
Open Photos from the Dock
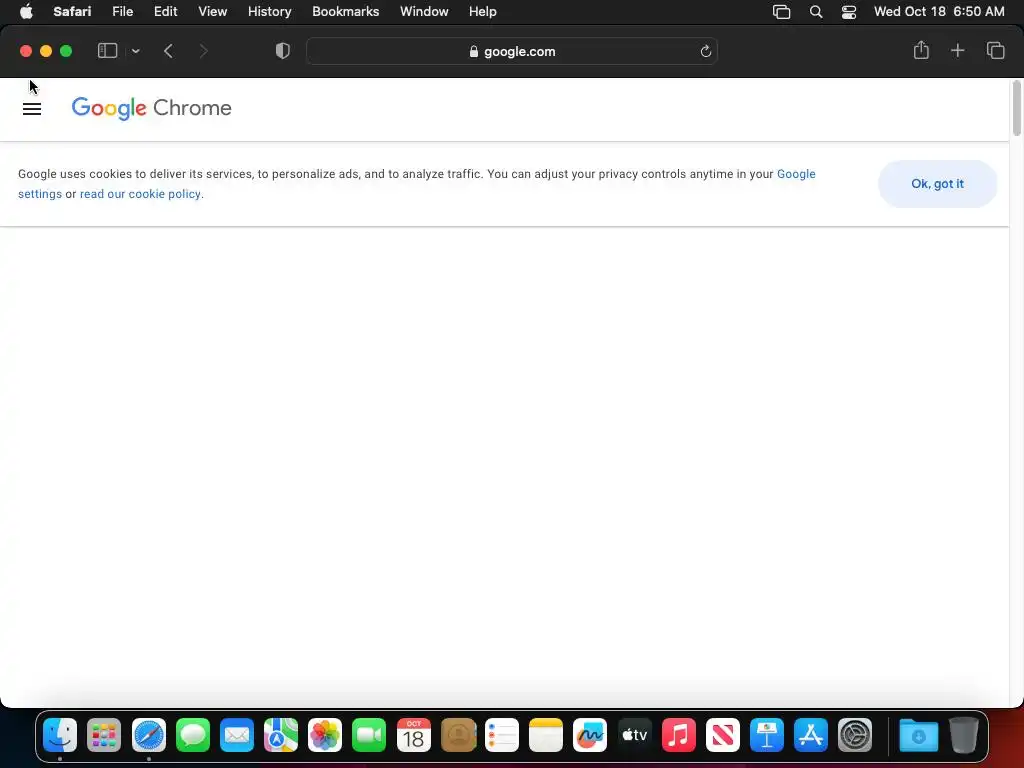325,735
